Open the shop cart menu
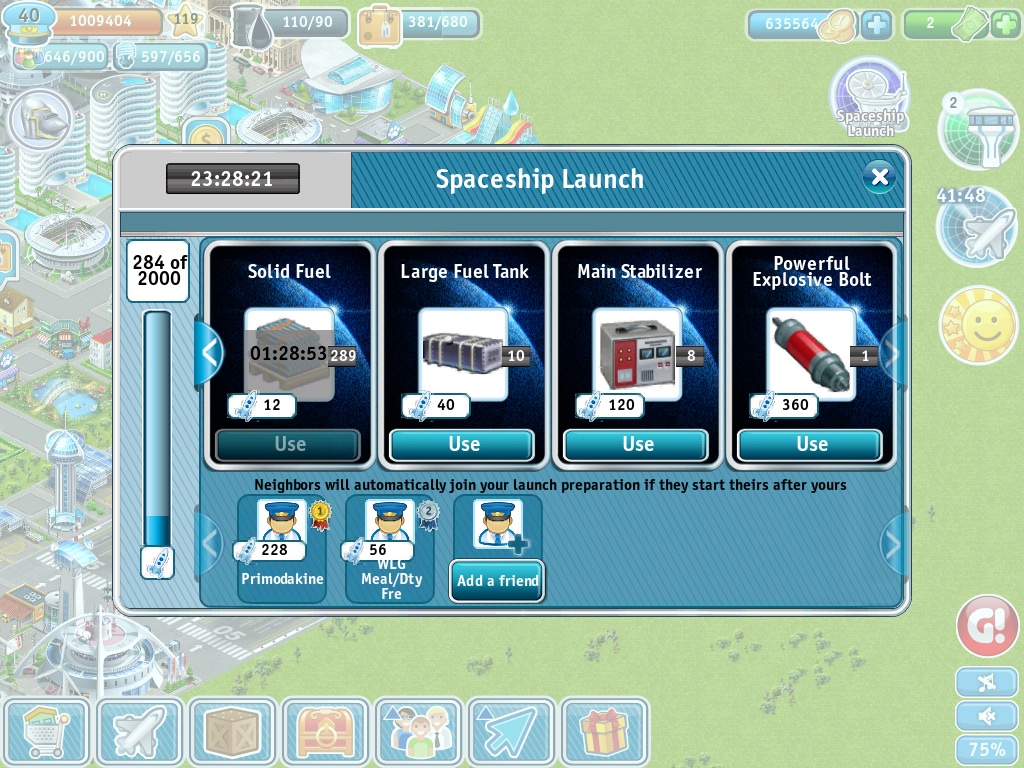The width and height of the screenshot is (1024, 768). point(45,731)
